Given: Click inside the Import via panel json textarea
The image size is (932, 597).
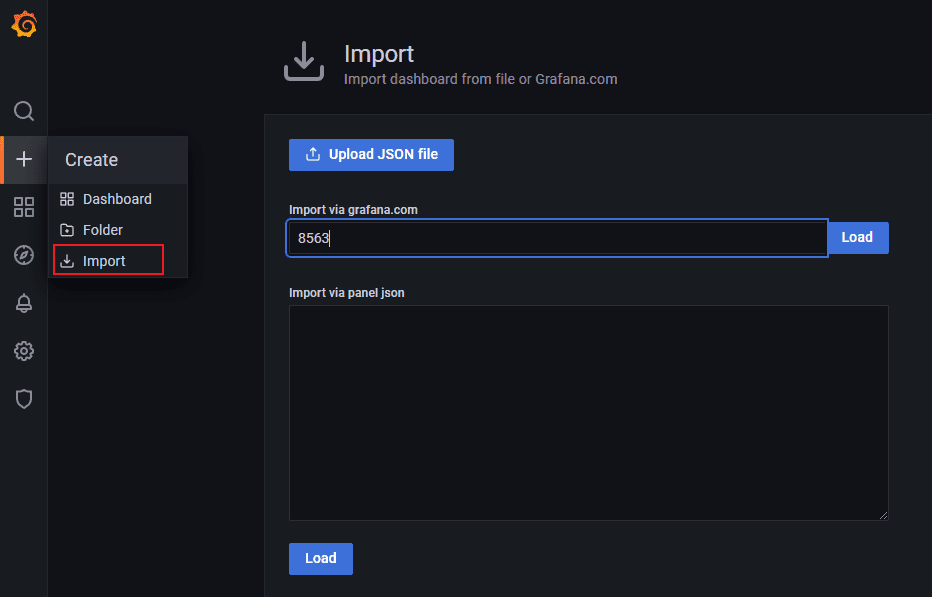Looking at the screenshot, I should point(588,412).
